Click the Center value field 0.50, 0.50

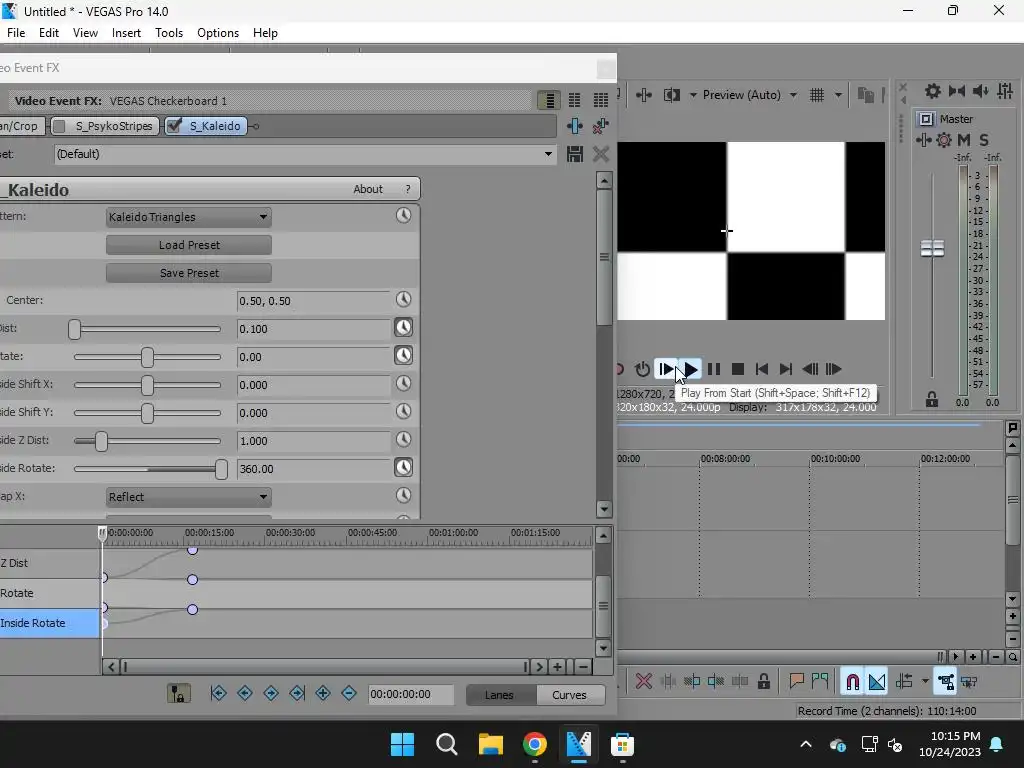(x=313, y=301)
